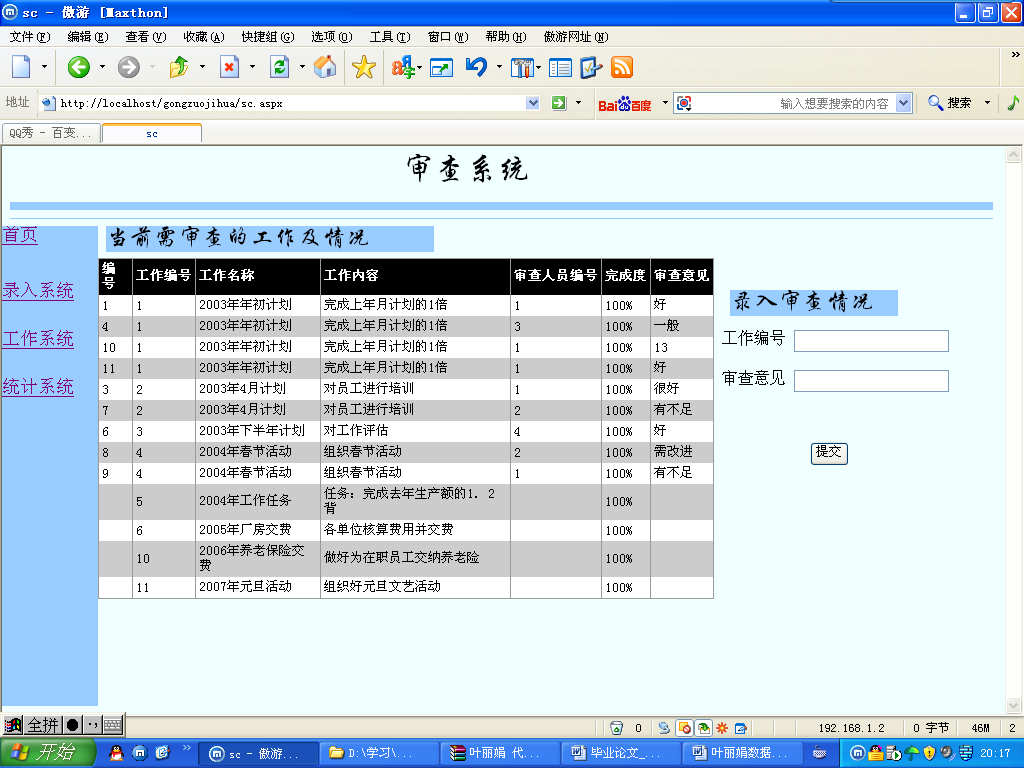This screenshot has height=768, width=1024.
Task: Follow the 录入系统 link
Action: pyautogui.click(x=38, y=290)
